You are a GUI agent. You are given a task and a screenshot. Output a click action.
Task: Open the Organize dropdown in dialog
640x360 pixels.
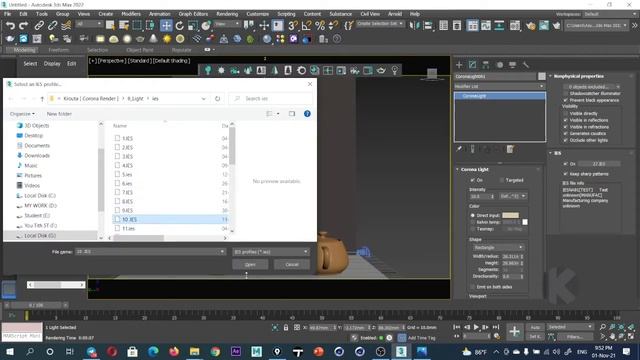[22, 114]
